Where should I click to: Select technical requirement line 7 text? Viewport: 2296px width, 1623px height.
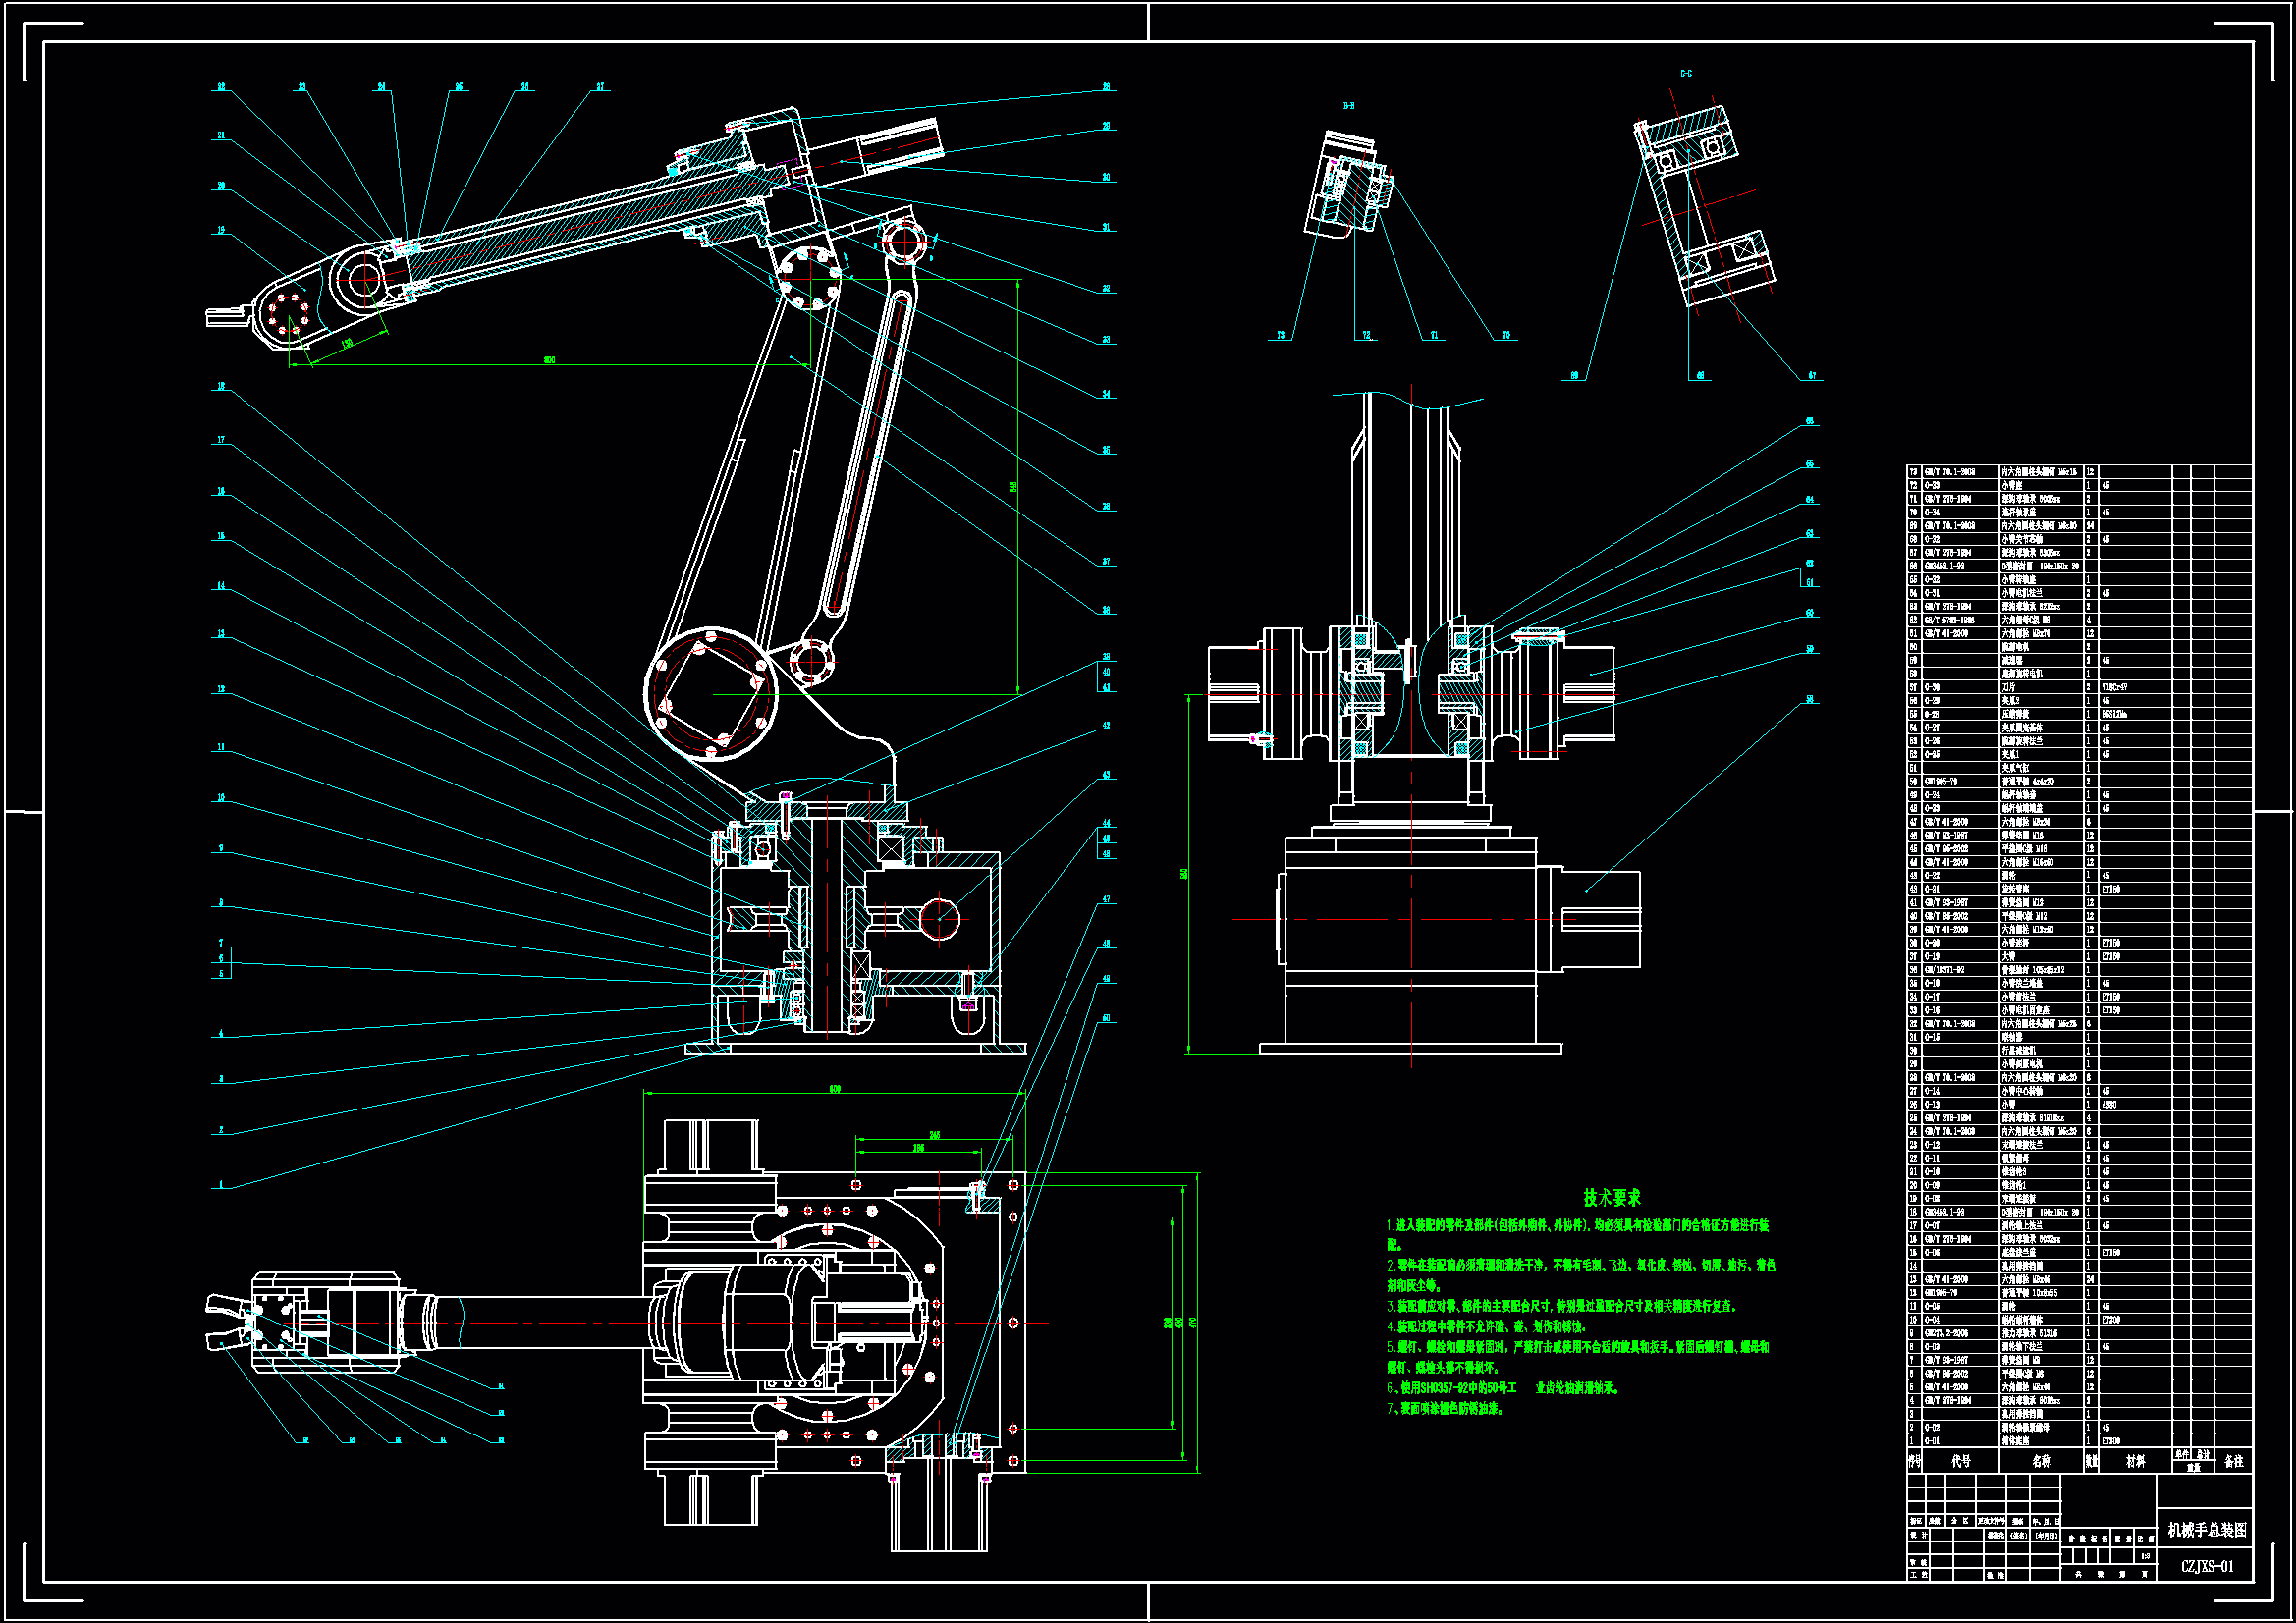click(x=1445, y=1408)
